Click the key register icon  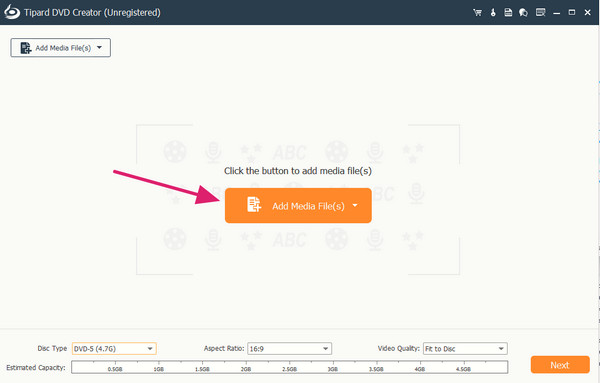point(493,13)
